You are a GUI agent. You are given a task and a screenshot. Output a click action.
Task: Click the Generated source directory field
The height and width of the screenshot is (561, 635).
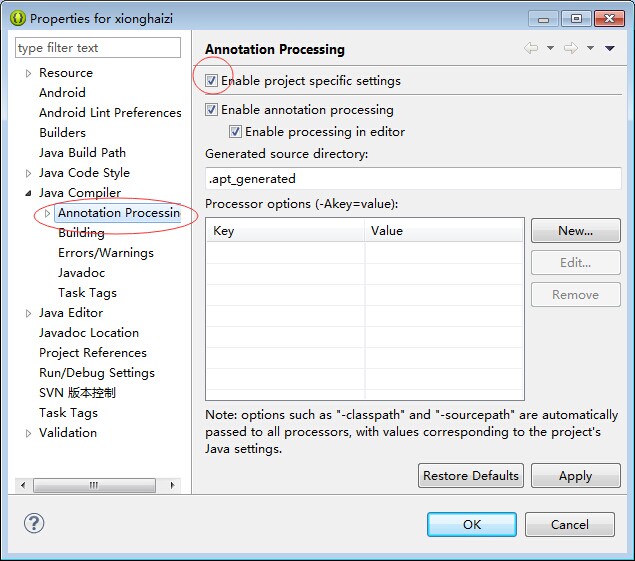click(x=413, y=179)
